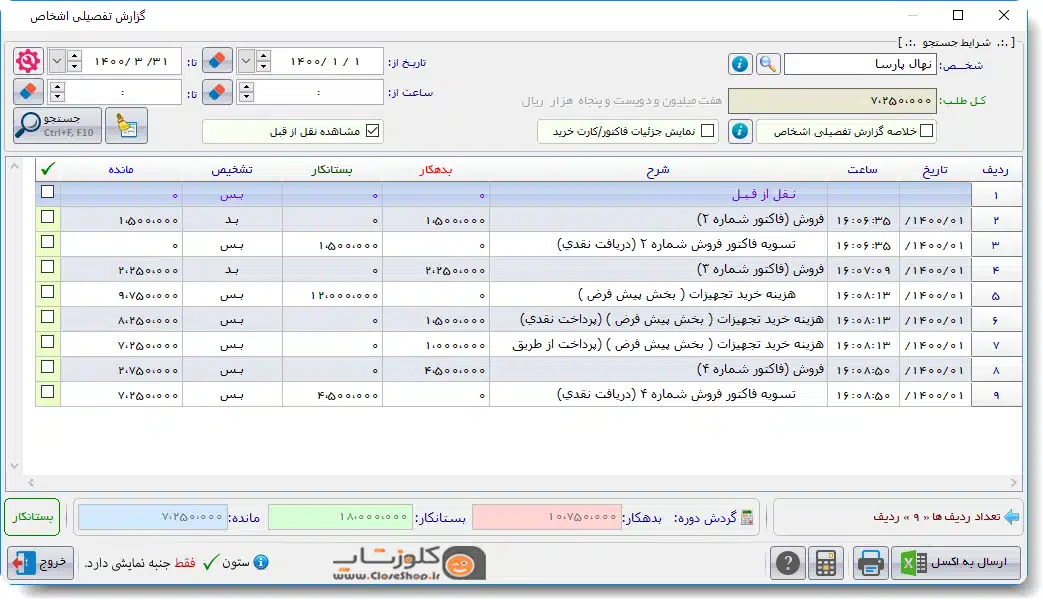Screen dimensions: 1043x600
Task: Click the help question mark button
Action: (x=788, y=563)
